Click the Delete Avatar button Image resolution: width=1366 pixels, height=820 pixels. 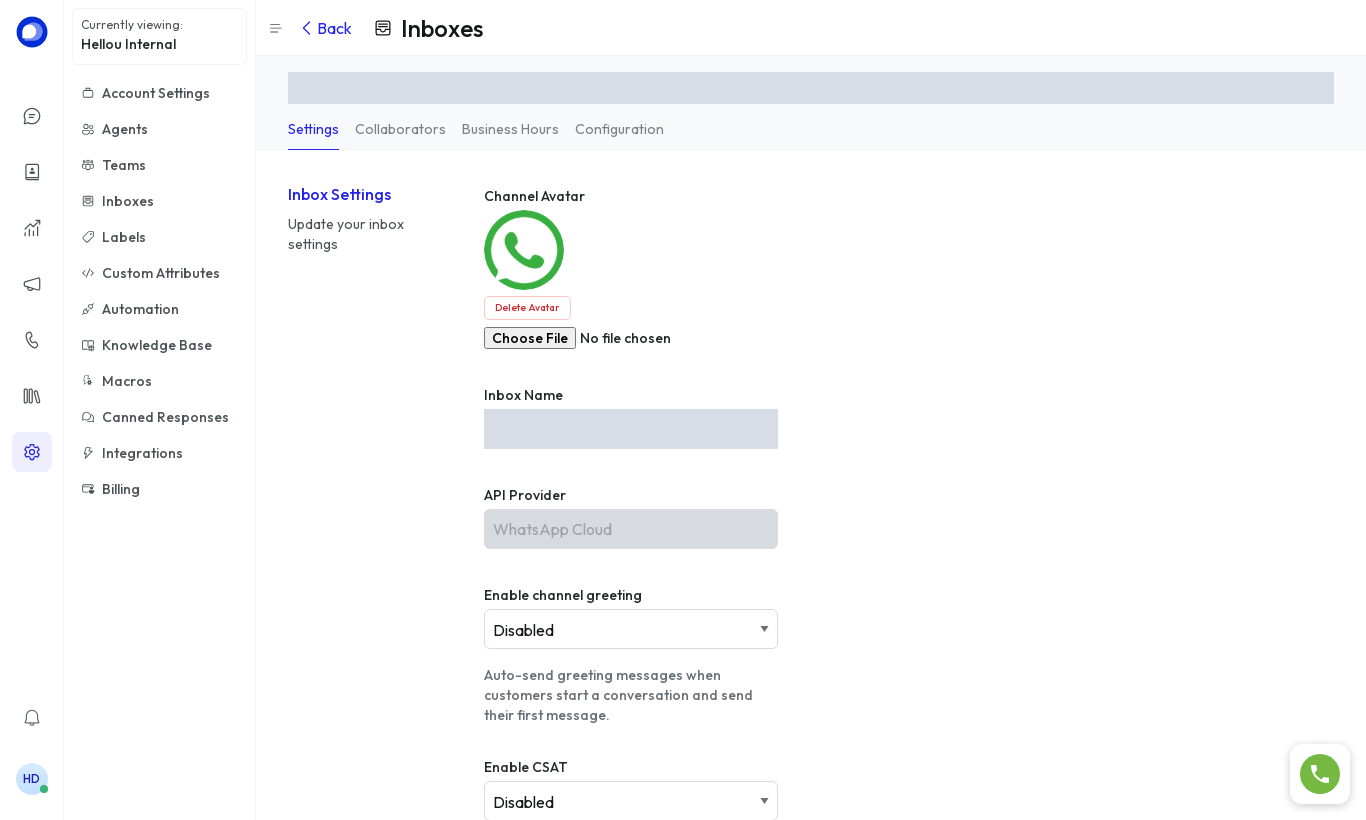(x=527, y=308)
